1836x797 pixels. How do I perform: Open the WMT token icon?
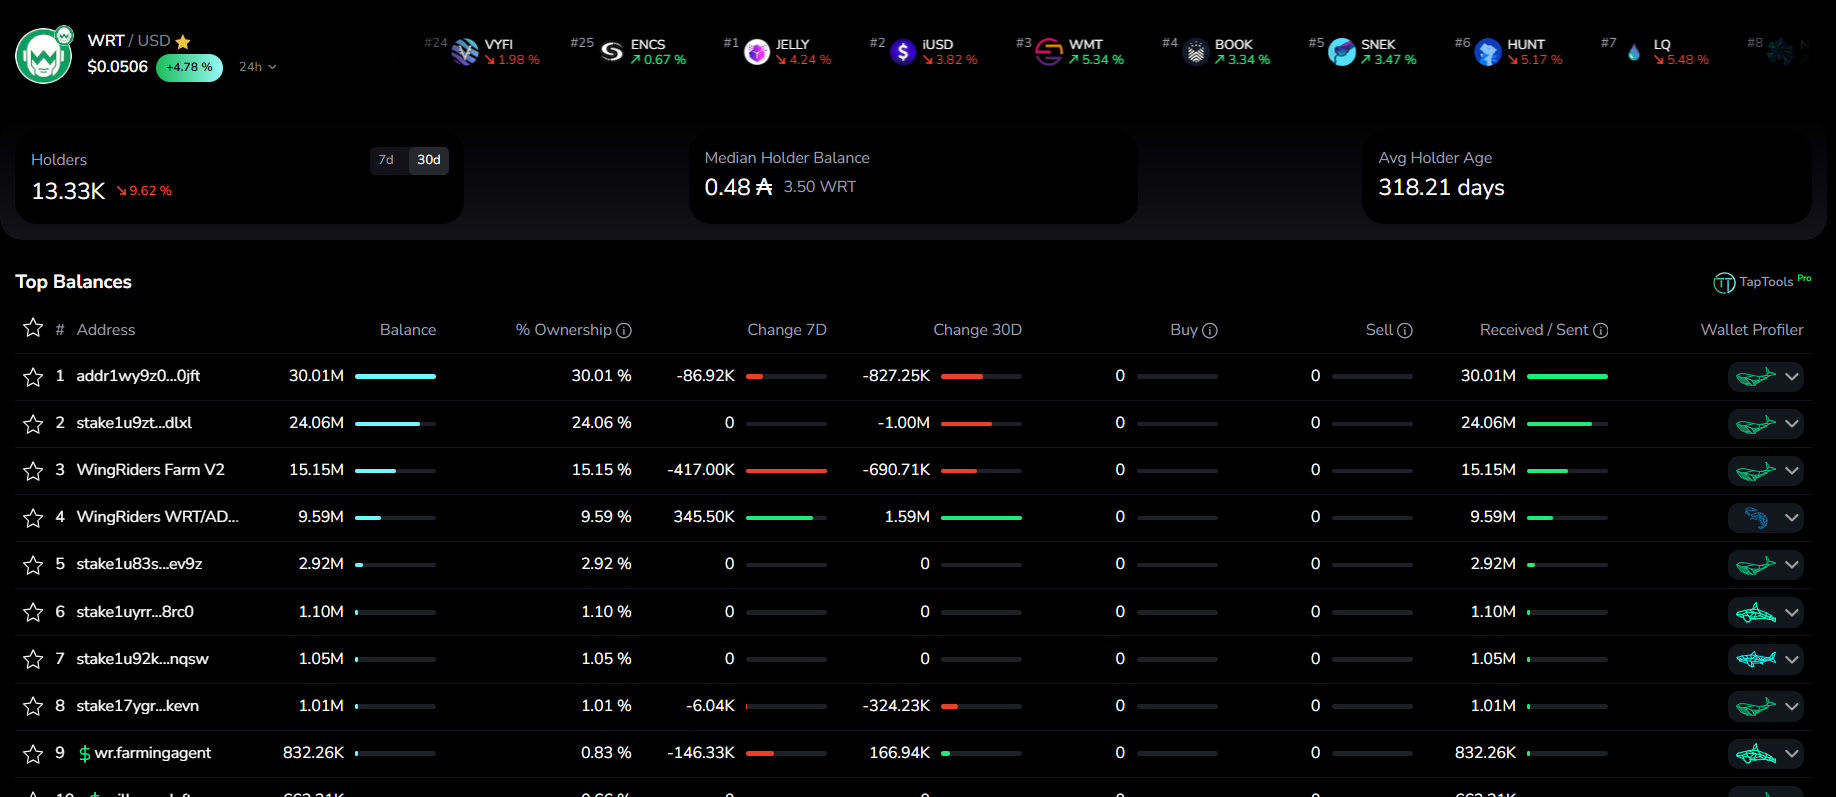coord(1049,52)
